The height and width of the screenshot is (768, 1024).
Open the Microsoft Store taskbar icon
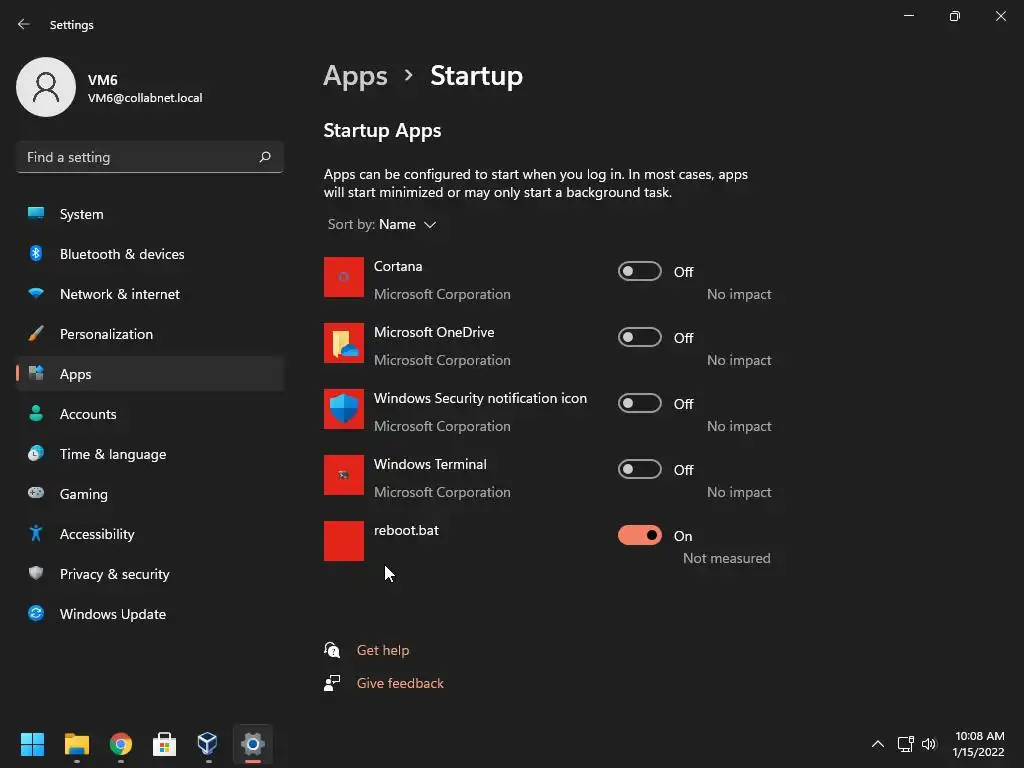164,744
